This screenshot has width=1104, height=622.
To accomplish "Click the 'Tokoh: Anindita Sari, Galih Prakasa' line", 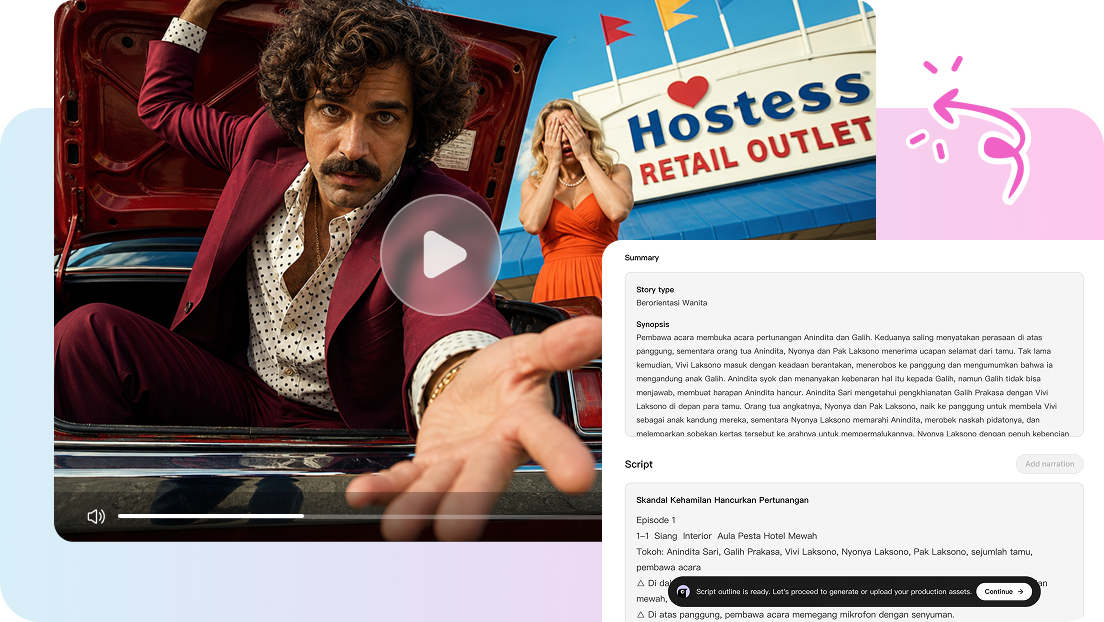I will pyautogui.click(x=834, y=552).
